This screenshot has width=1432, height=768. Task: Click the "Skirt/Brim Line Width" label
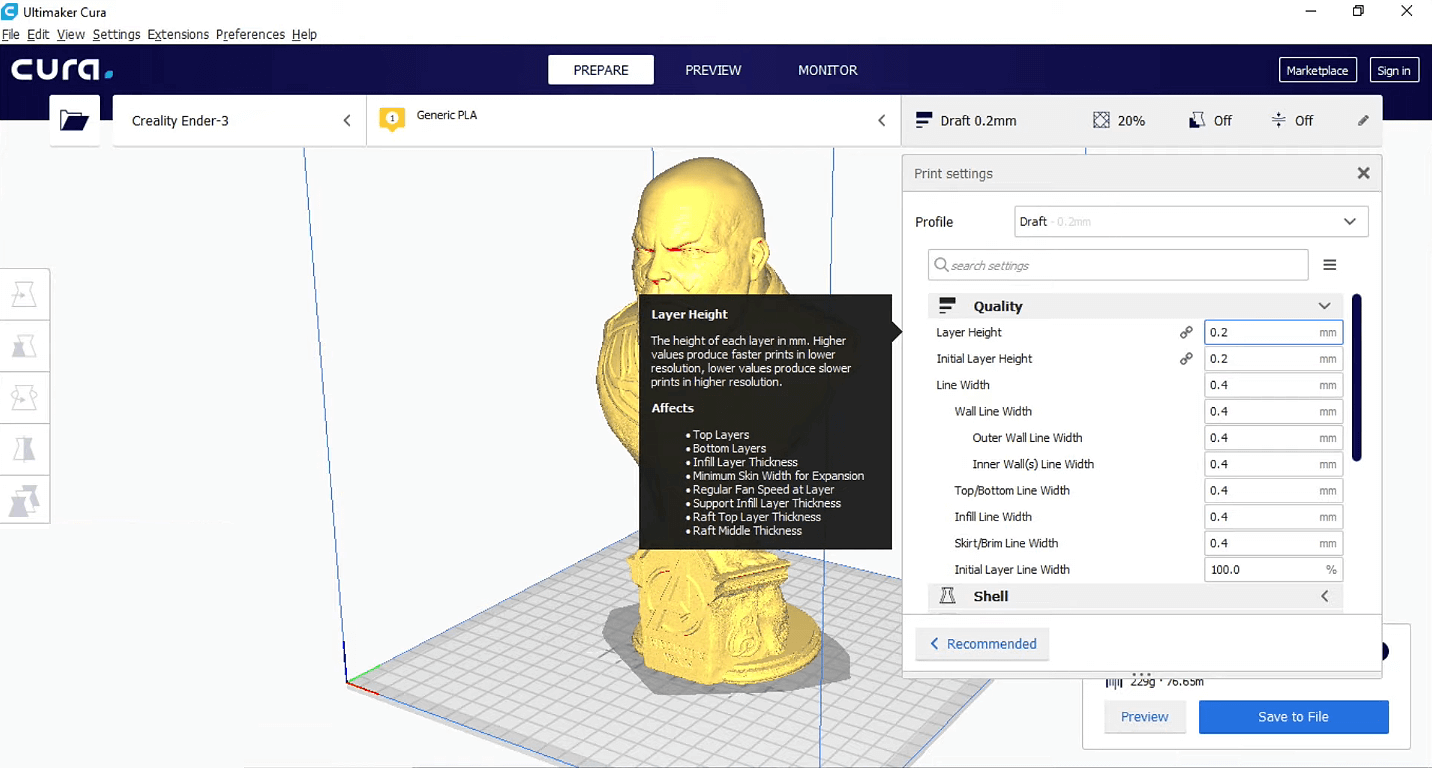click(x=1006, y=543)
